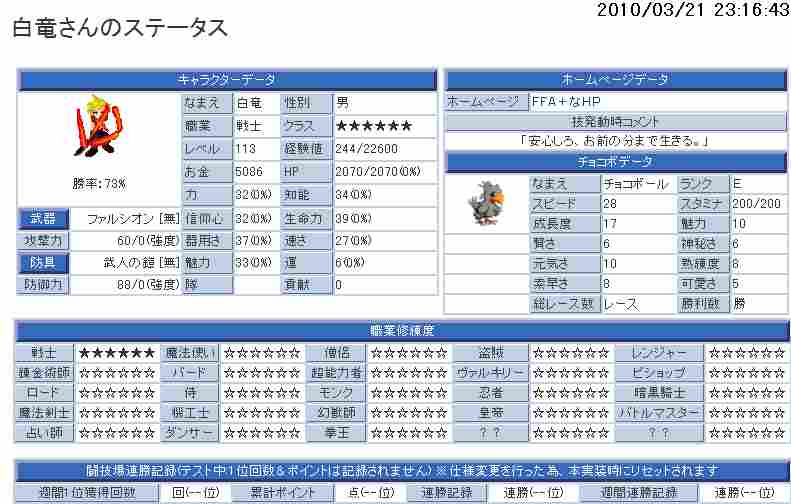The image size is (791, 504).
Task: Click the 器用さ value 37(0%)
Action: [x=253, y=241]
